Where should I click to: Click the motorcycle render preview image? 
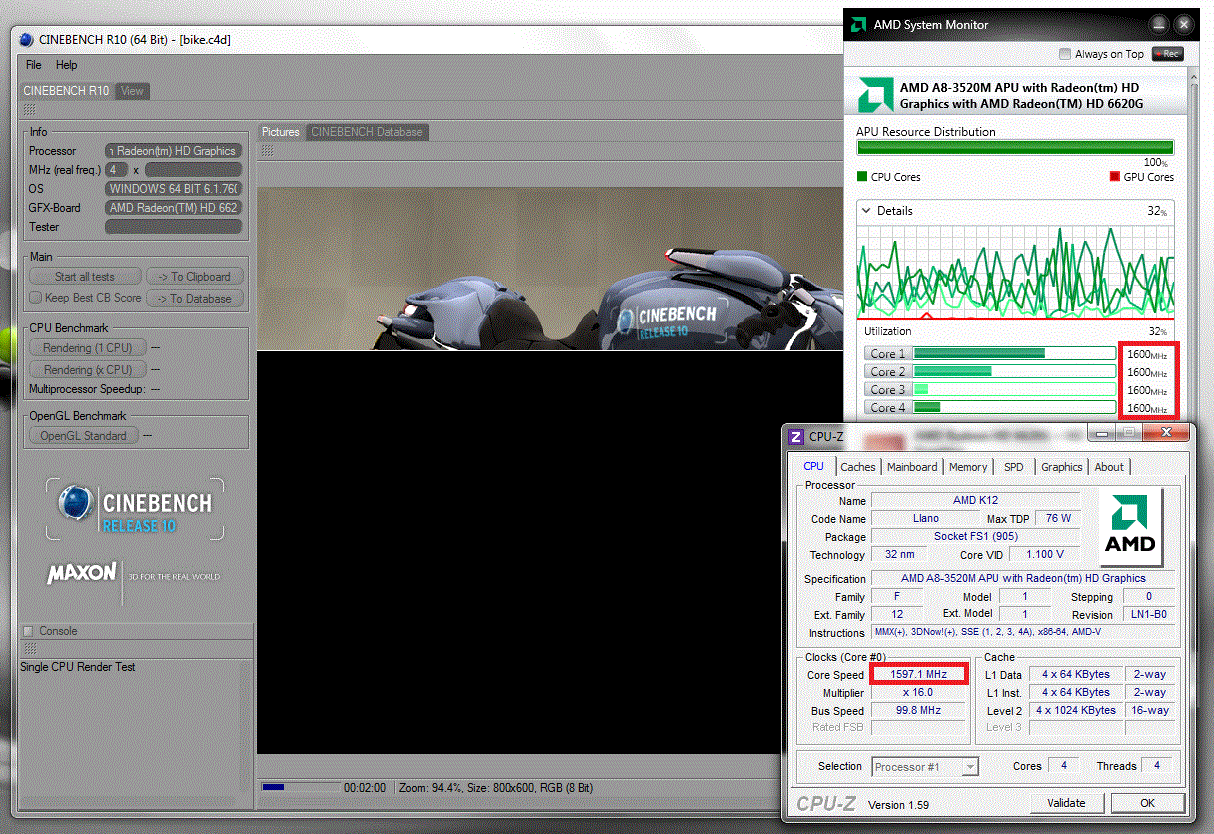click(550, 268)
